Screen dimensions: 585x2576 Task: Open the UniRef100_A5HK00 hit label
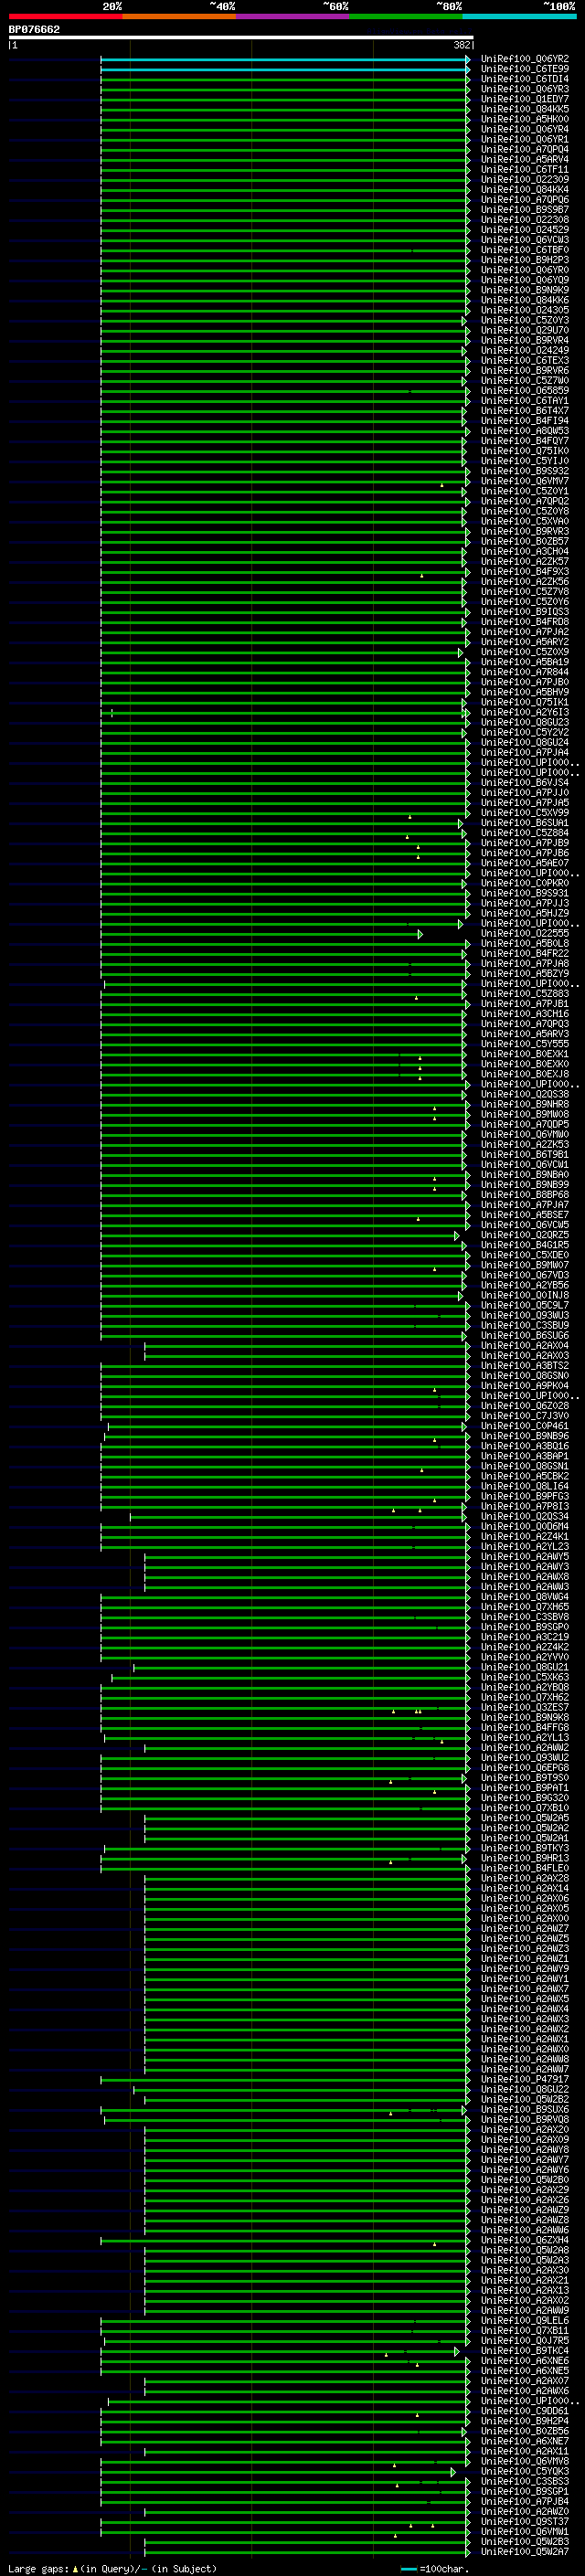[525, 119]
